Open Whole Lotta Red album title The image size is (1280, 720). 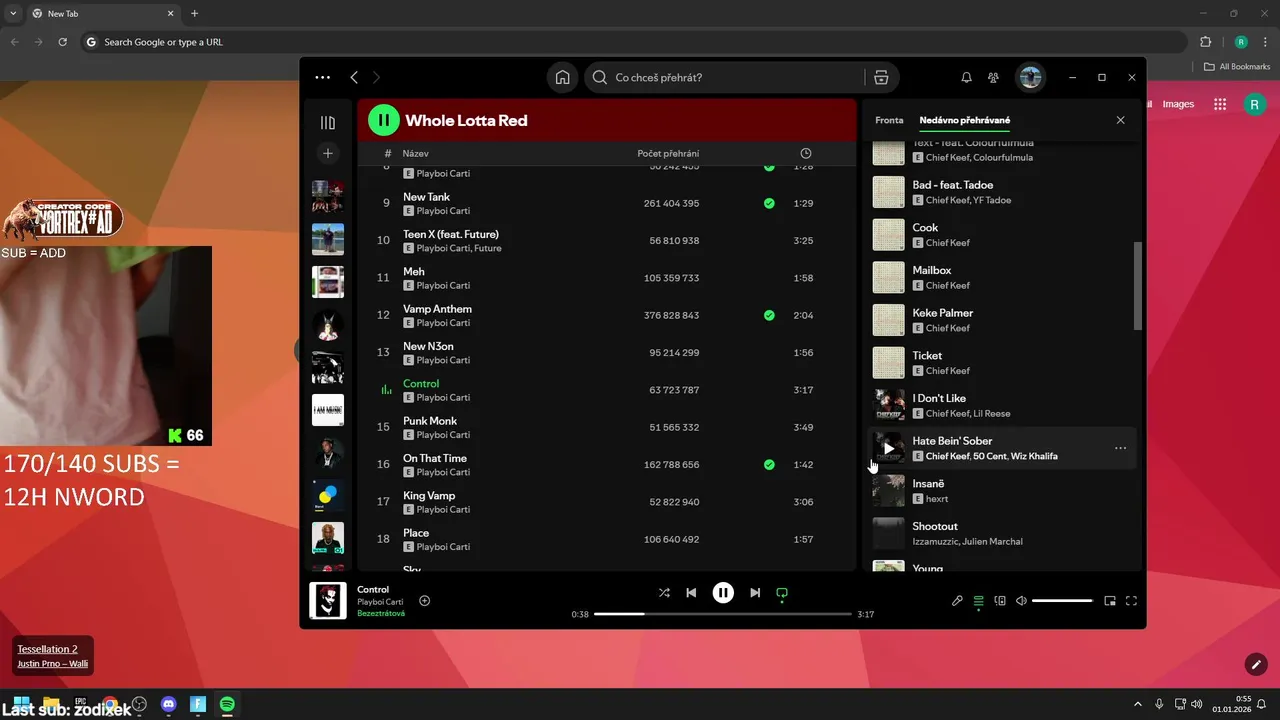coord(466,120)
